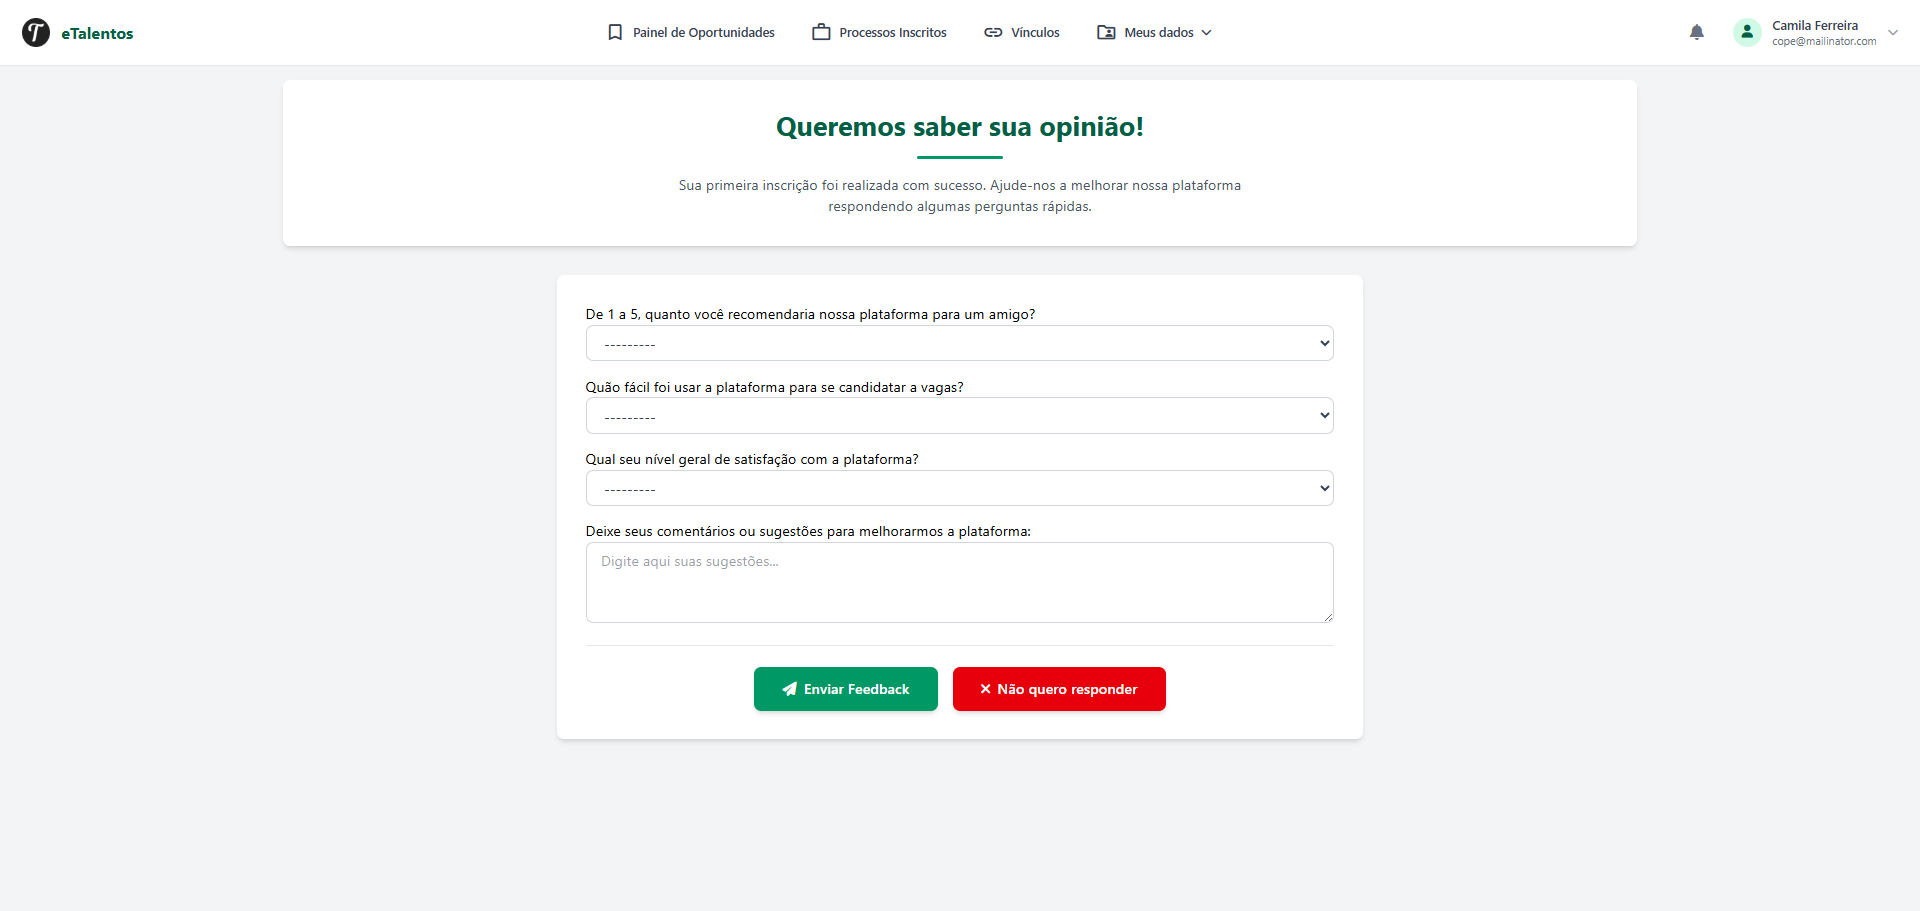Click link icon beside Vínculos
This screenshot has width=1920, height=911.
pyautogui.click(x=993, y=32)
